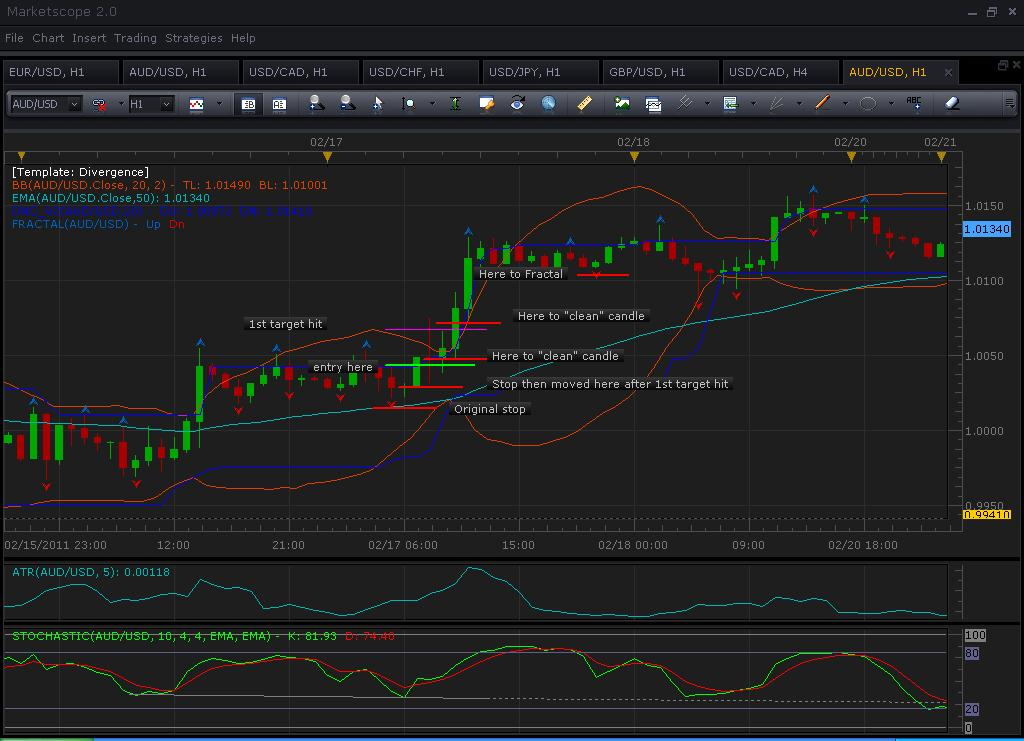
Task: Select the ABC text label tool
Action: (914, 103)
